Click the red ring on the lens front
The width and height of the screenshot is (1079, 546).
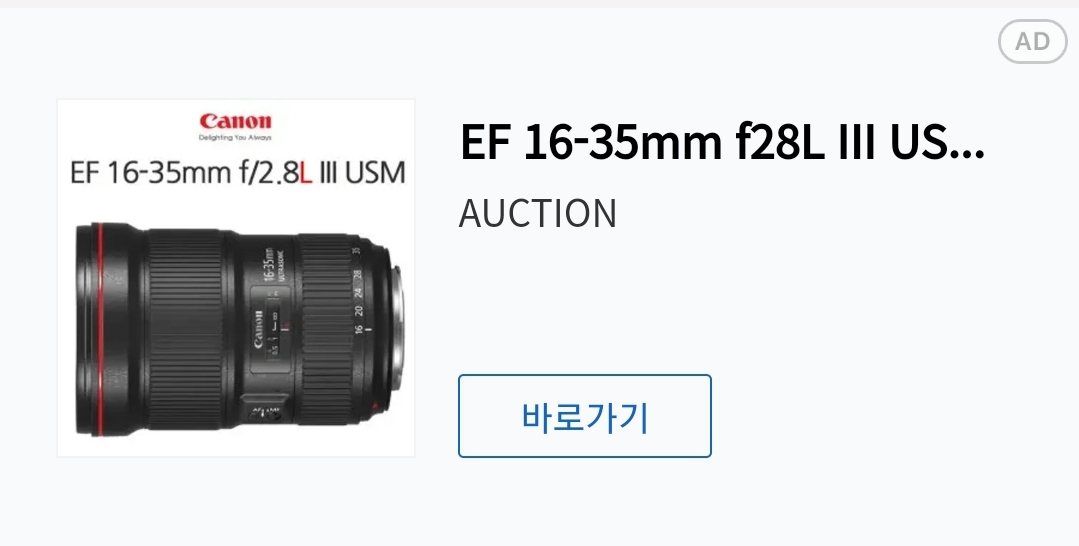100,329
